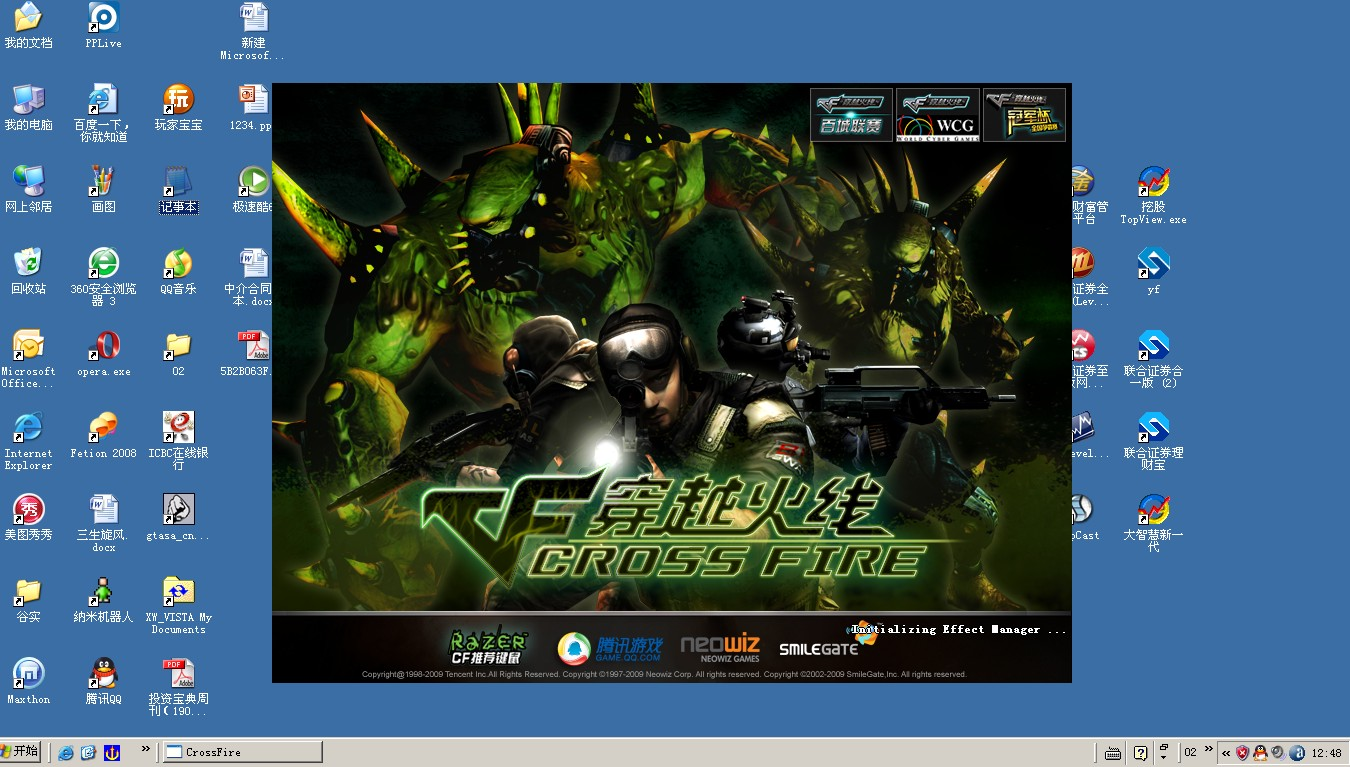Viewport: 1350px width, 767px height.
Task: Select the 回收站 recycle bin
Action: 28,272
